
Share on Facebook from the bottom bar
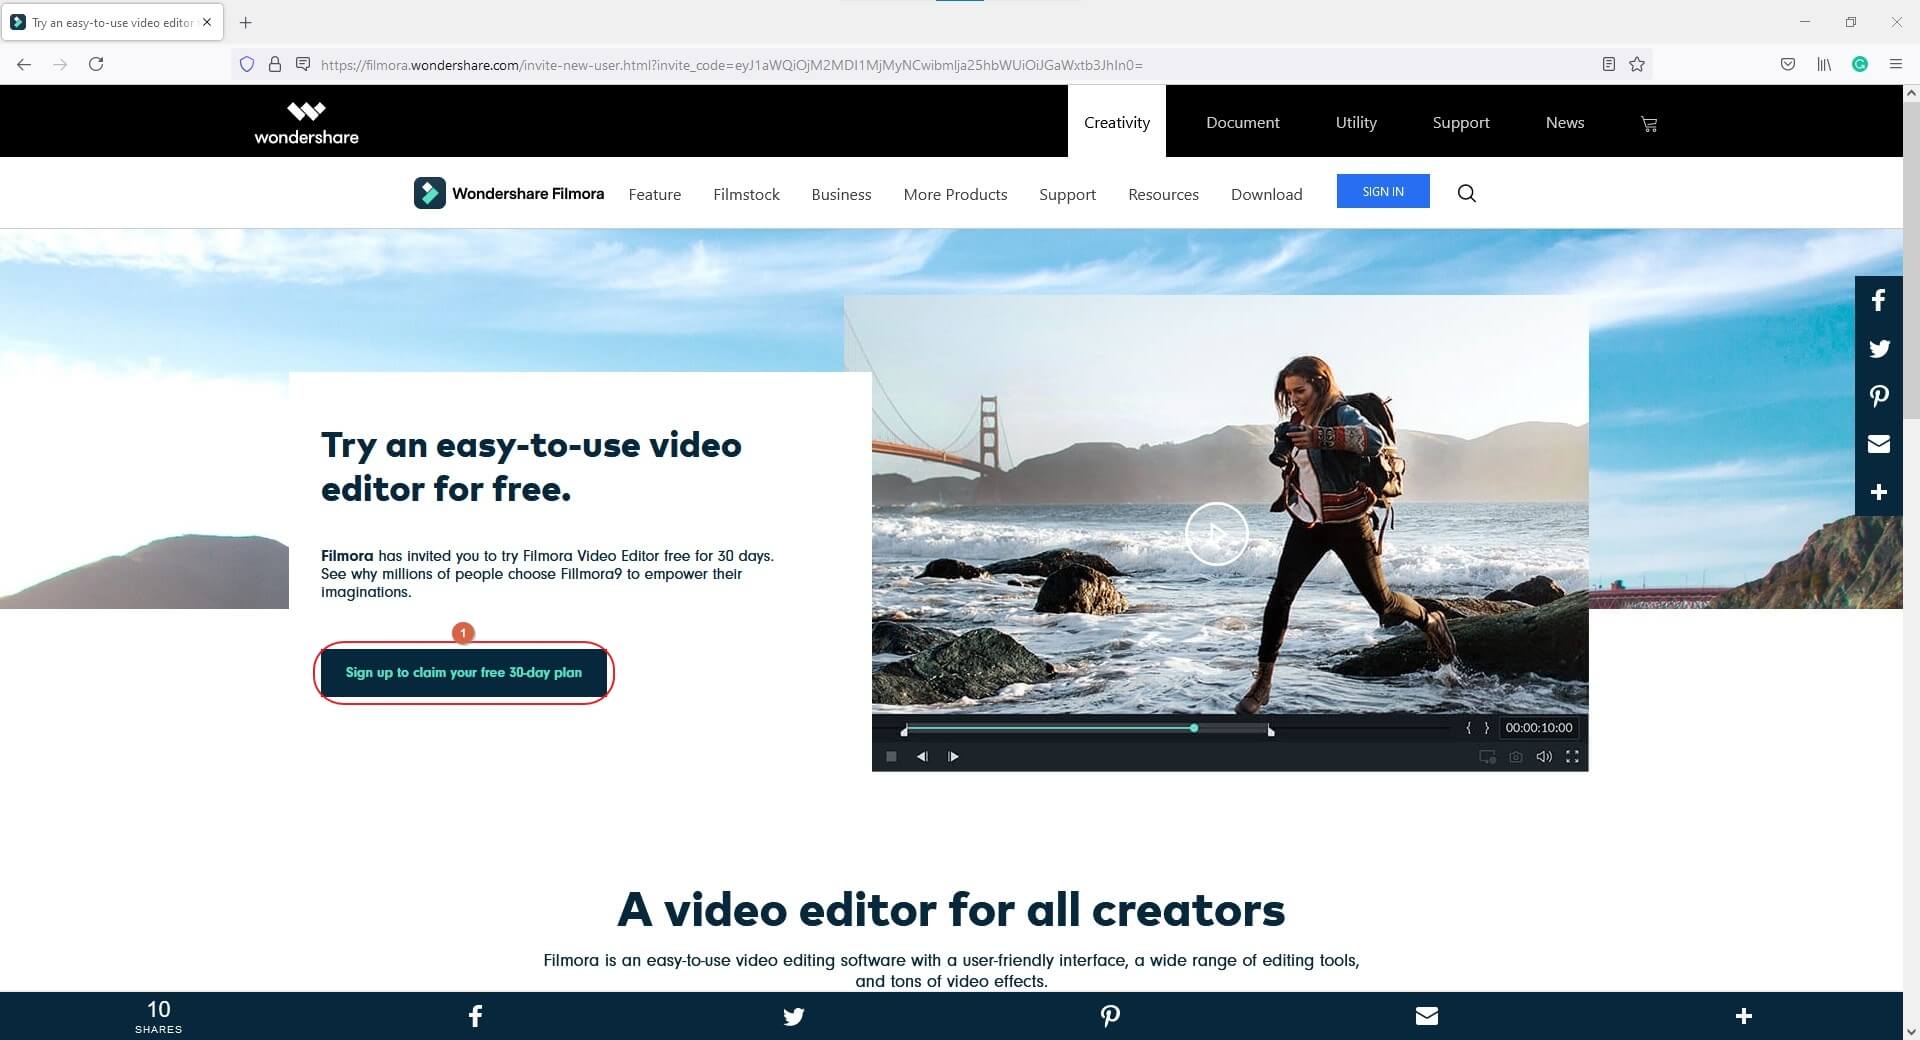click(x=475, y=1016)
